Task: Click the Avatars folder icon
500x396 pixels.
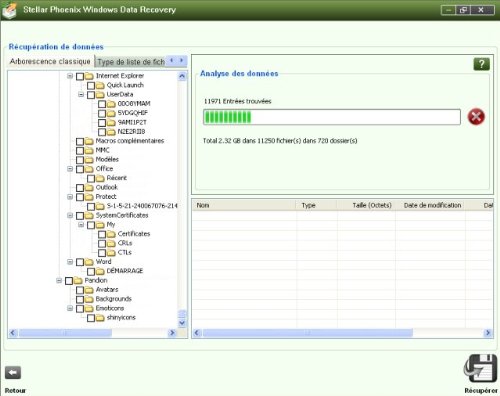Action: tap(89, 290)
